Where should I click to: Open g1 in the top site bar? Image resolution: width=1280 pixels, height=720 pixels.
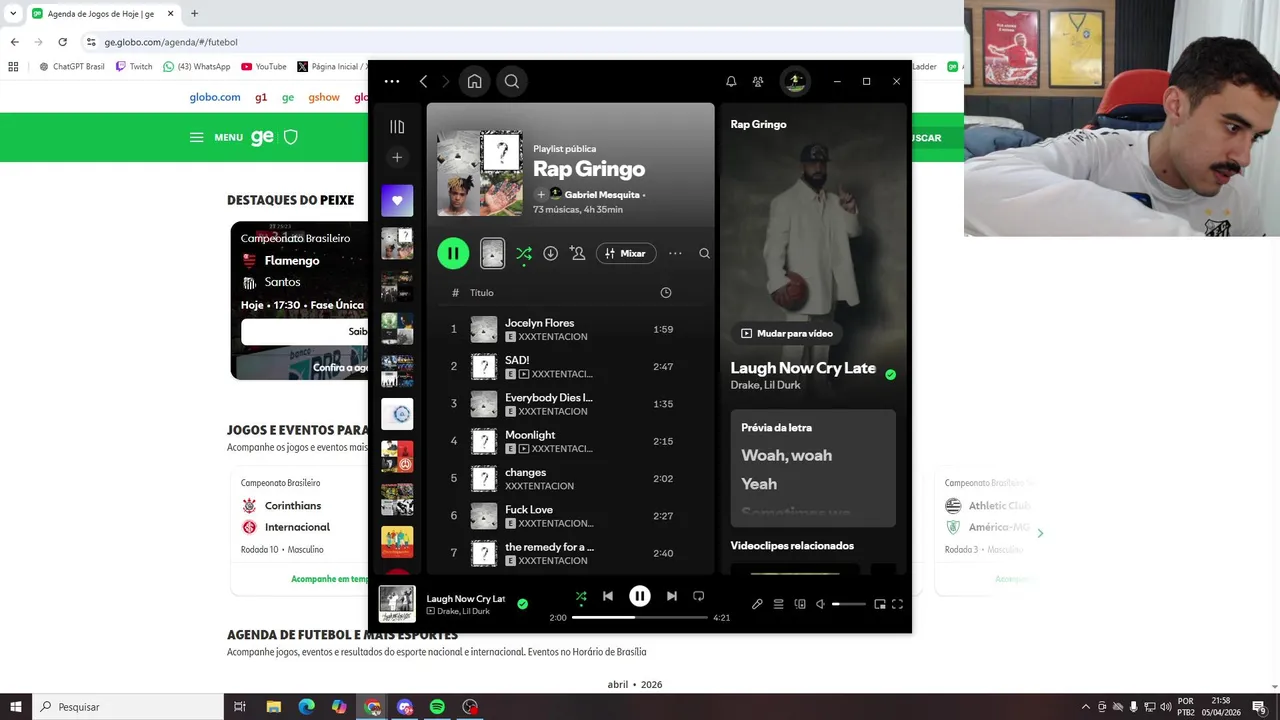coord(261,97)
